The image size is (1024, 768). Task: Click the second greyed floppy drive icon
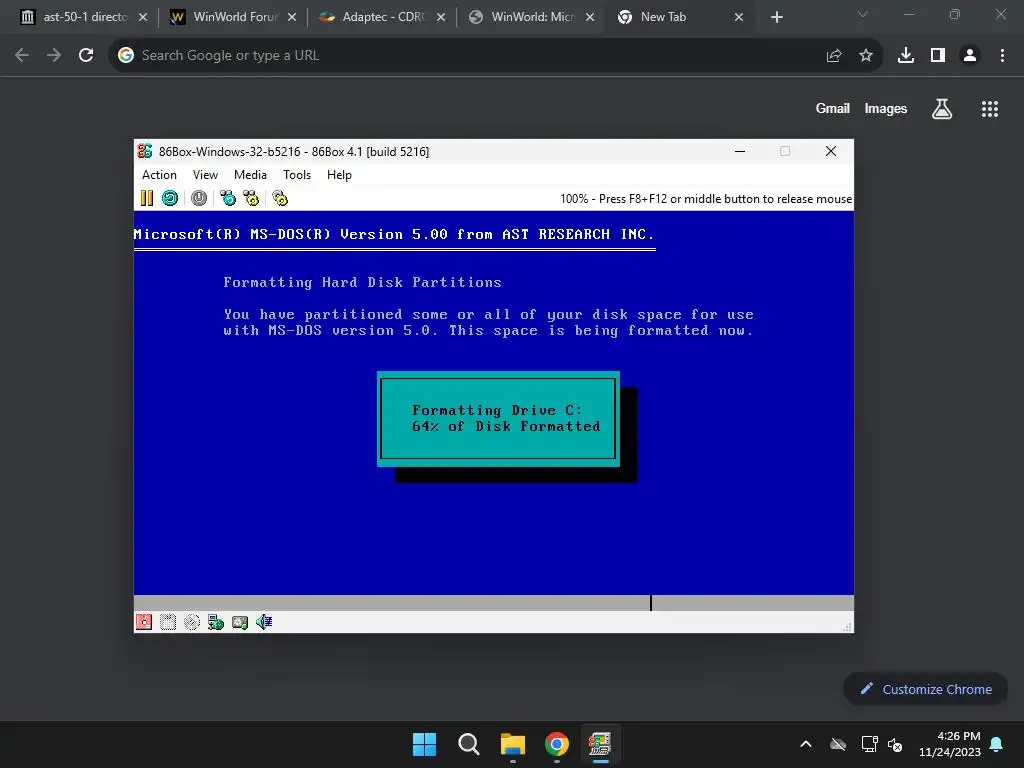click(168, 622)
